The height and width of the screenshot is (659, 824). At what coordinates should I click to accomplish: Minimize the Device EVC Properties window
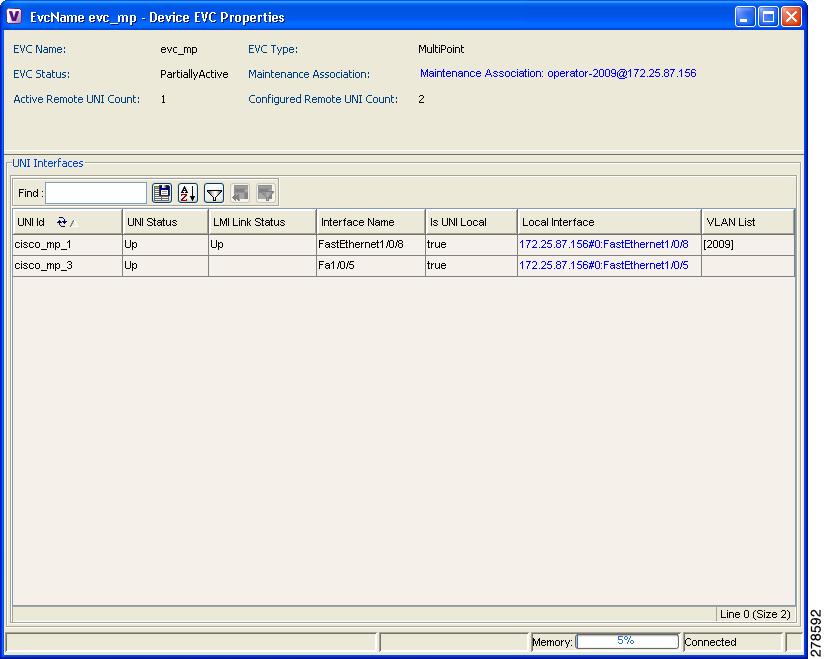[x=744, y=17]
